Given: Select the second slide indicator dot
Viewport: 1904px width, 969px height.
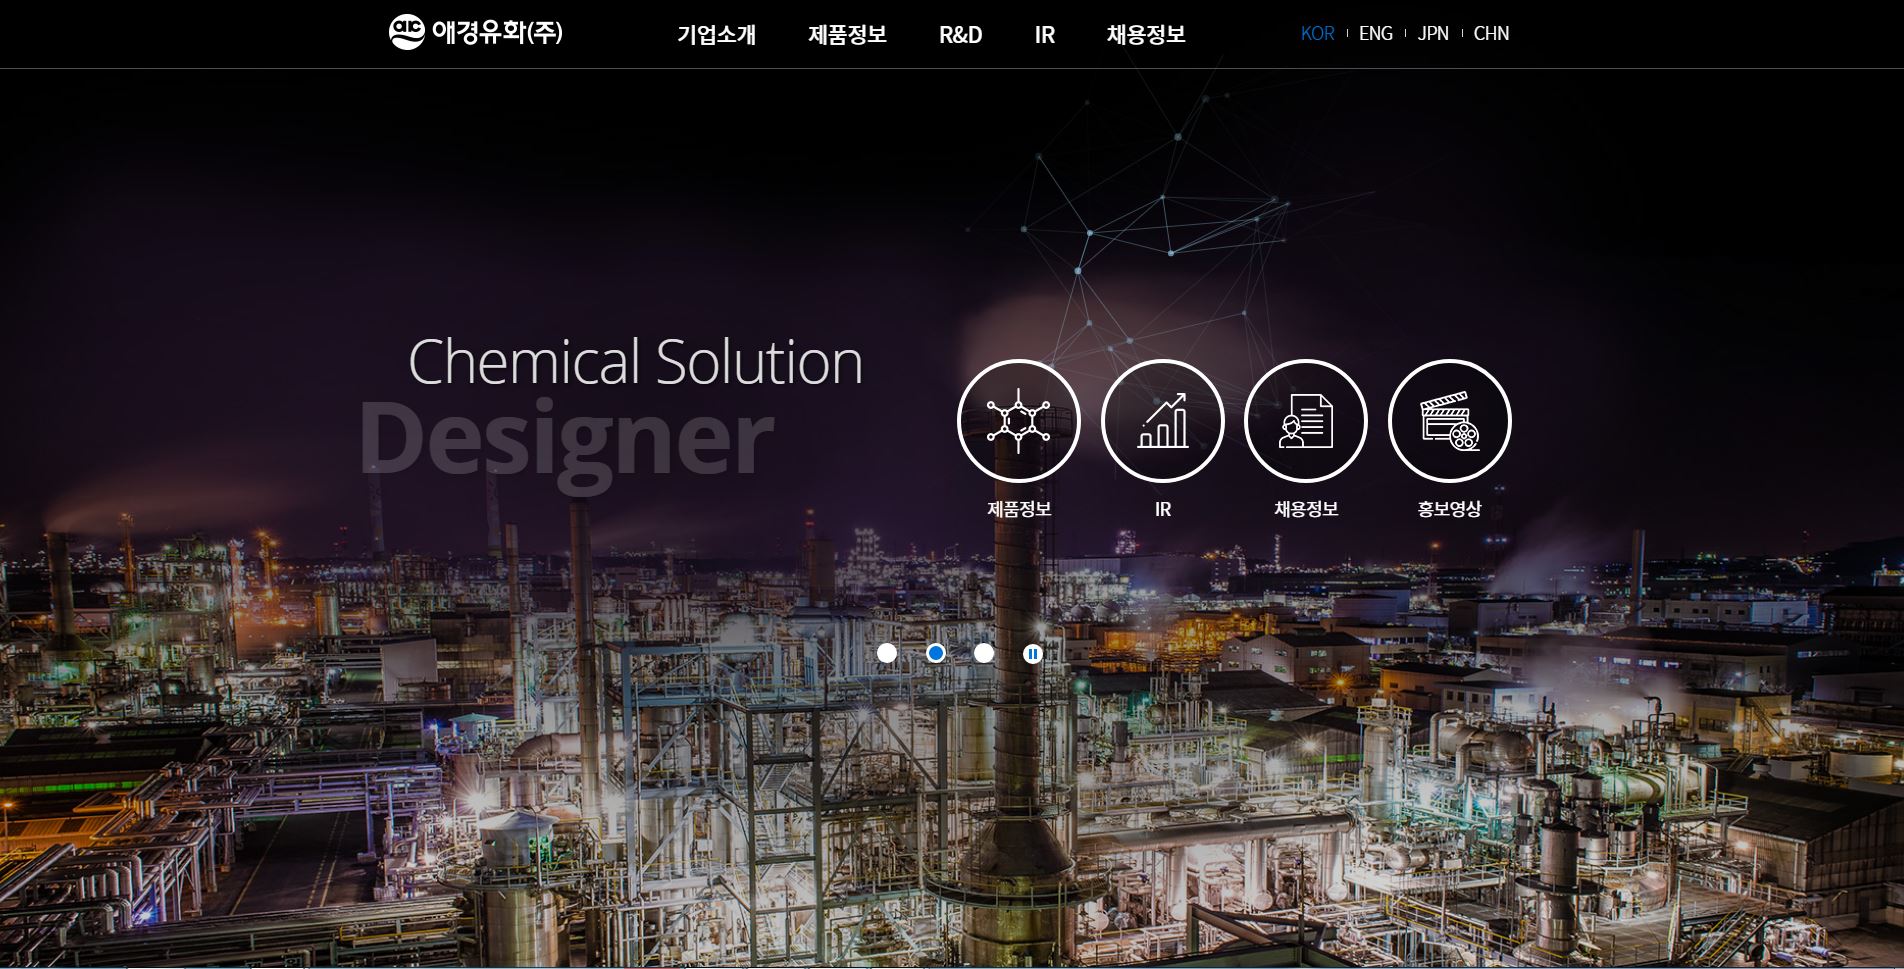Looking at the screenshot, I should [x=936, y=653].
